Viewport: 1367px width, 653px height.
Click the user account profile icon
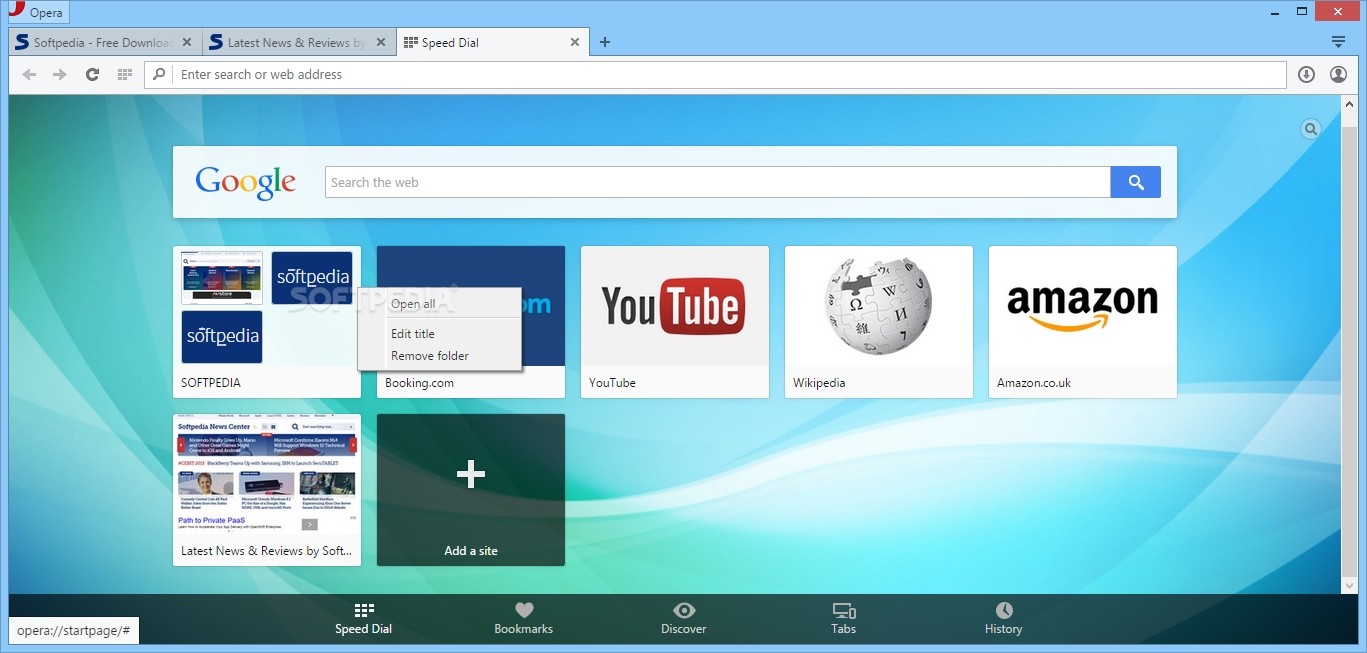[x=1338, y=75]
